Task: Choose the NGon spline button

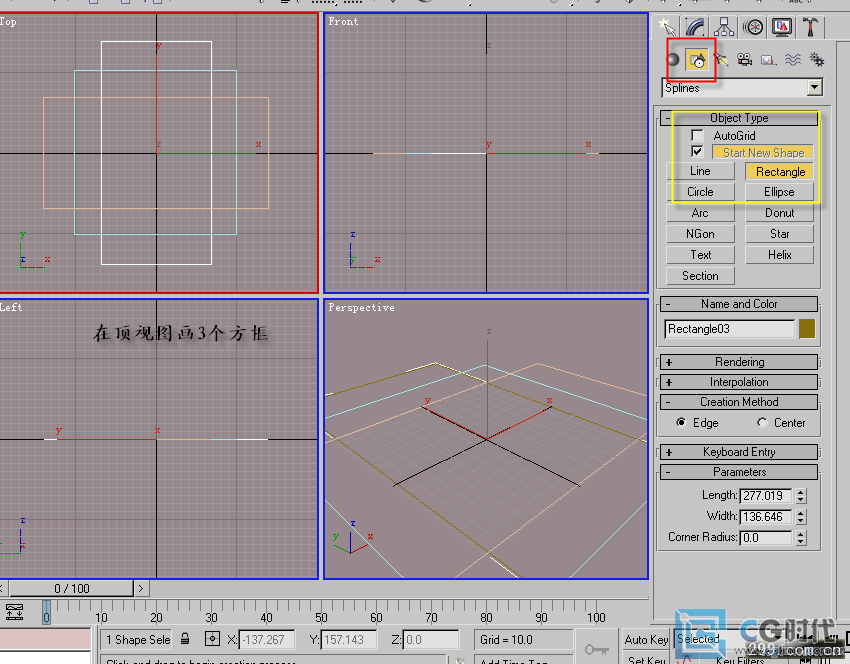Action: tap(700, 234)
